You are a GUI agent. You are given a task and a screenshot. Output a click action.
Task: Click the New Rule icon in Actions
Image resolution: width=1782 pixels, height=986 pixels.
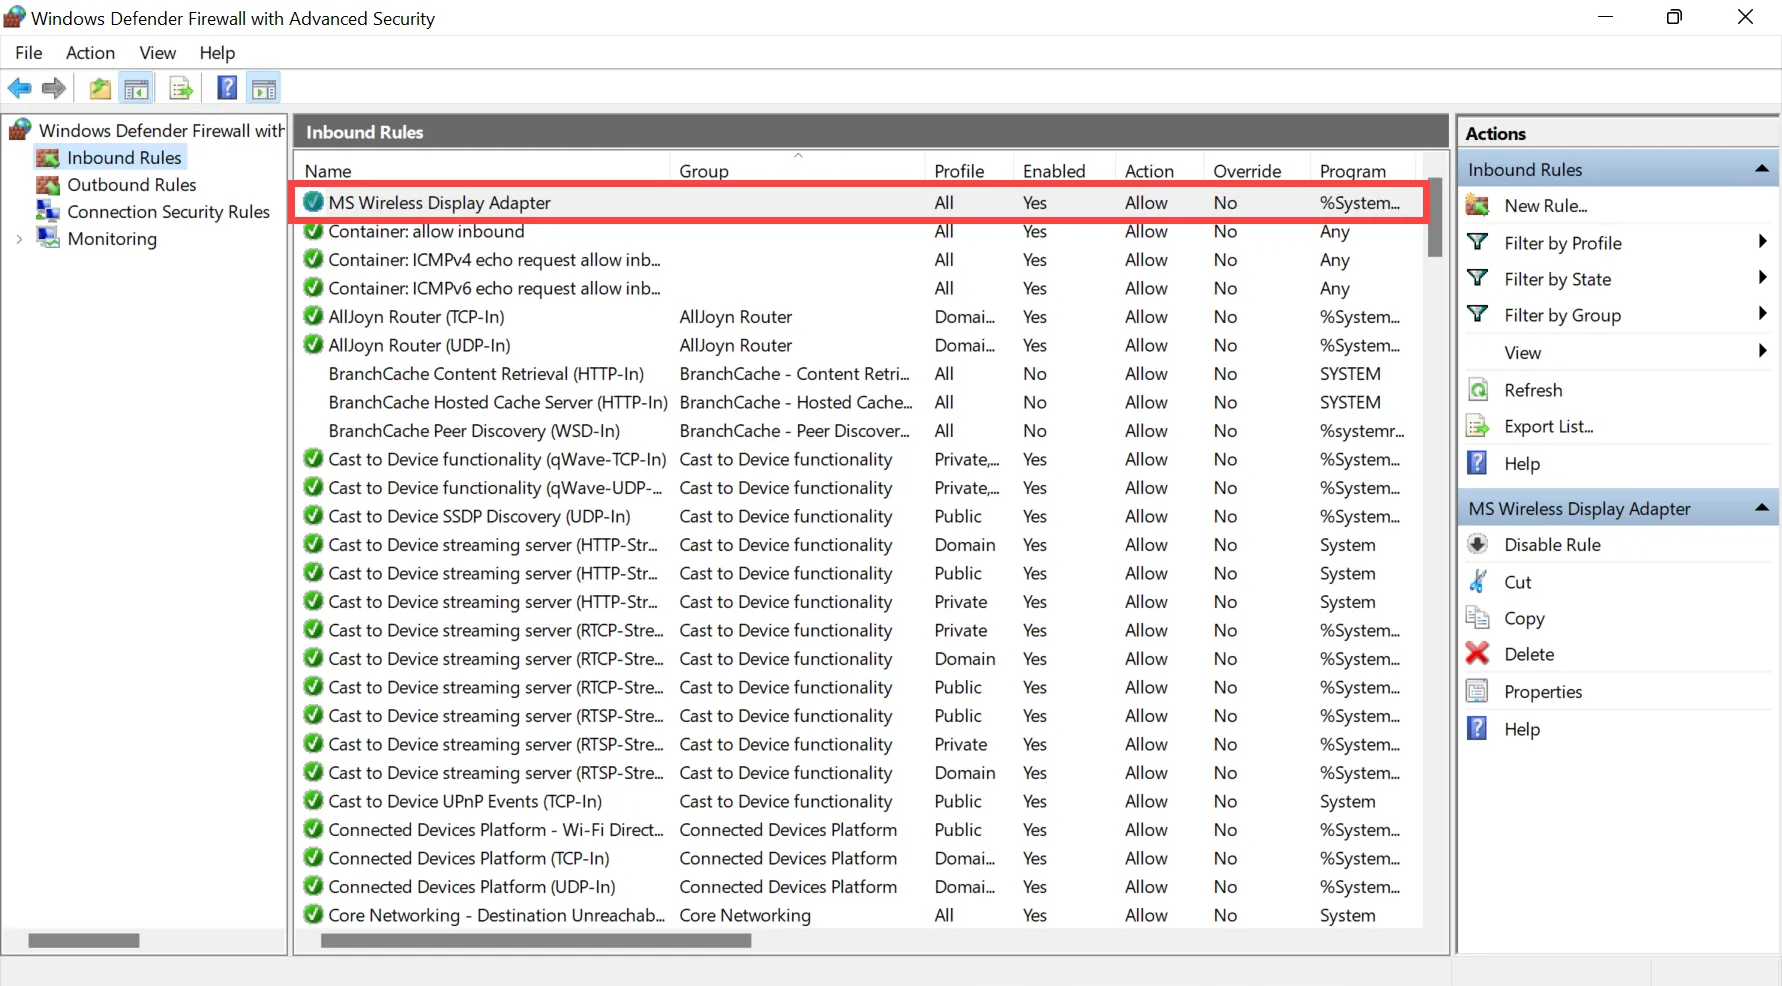point(1478,206)
